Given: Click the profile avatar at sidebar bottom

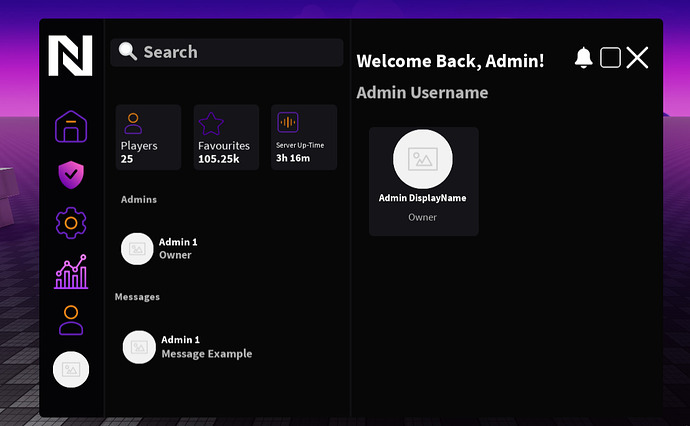Looking at the screenshot, I should click(71, 369).
